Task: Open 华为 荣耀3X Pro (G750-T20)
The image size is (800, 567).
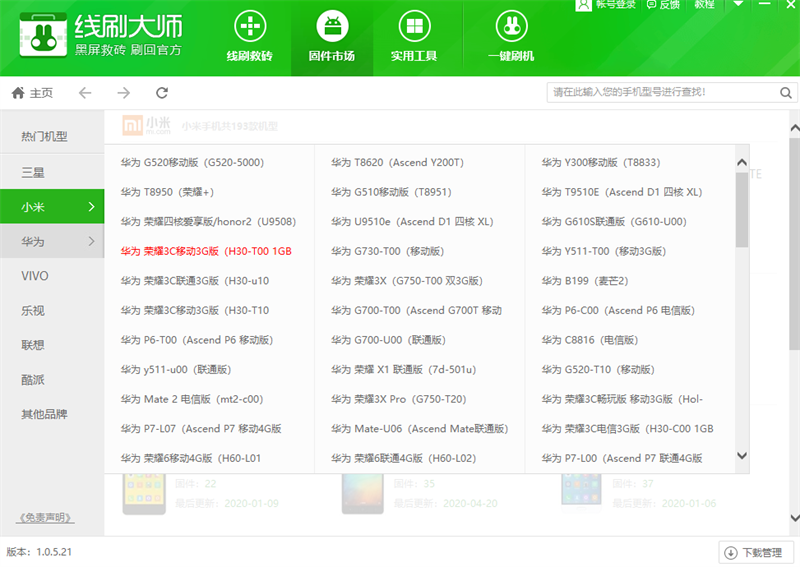Action: coord(399,400)
